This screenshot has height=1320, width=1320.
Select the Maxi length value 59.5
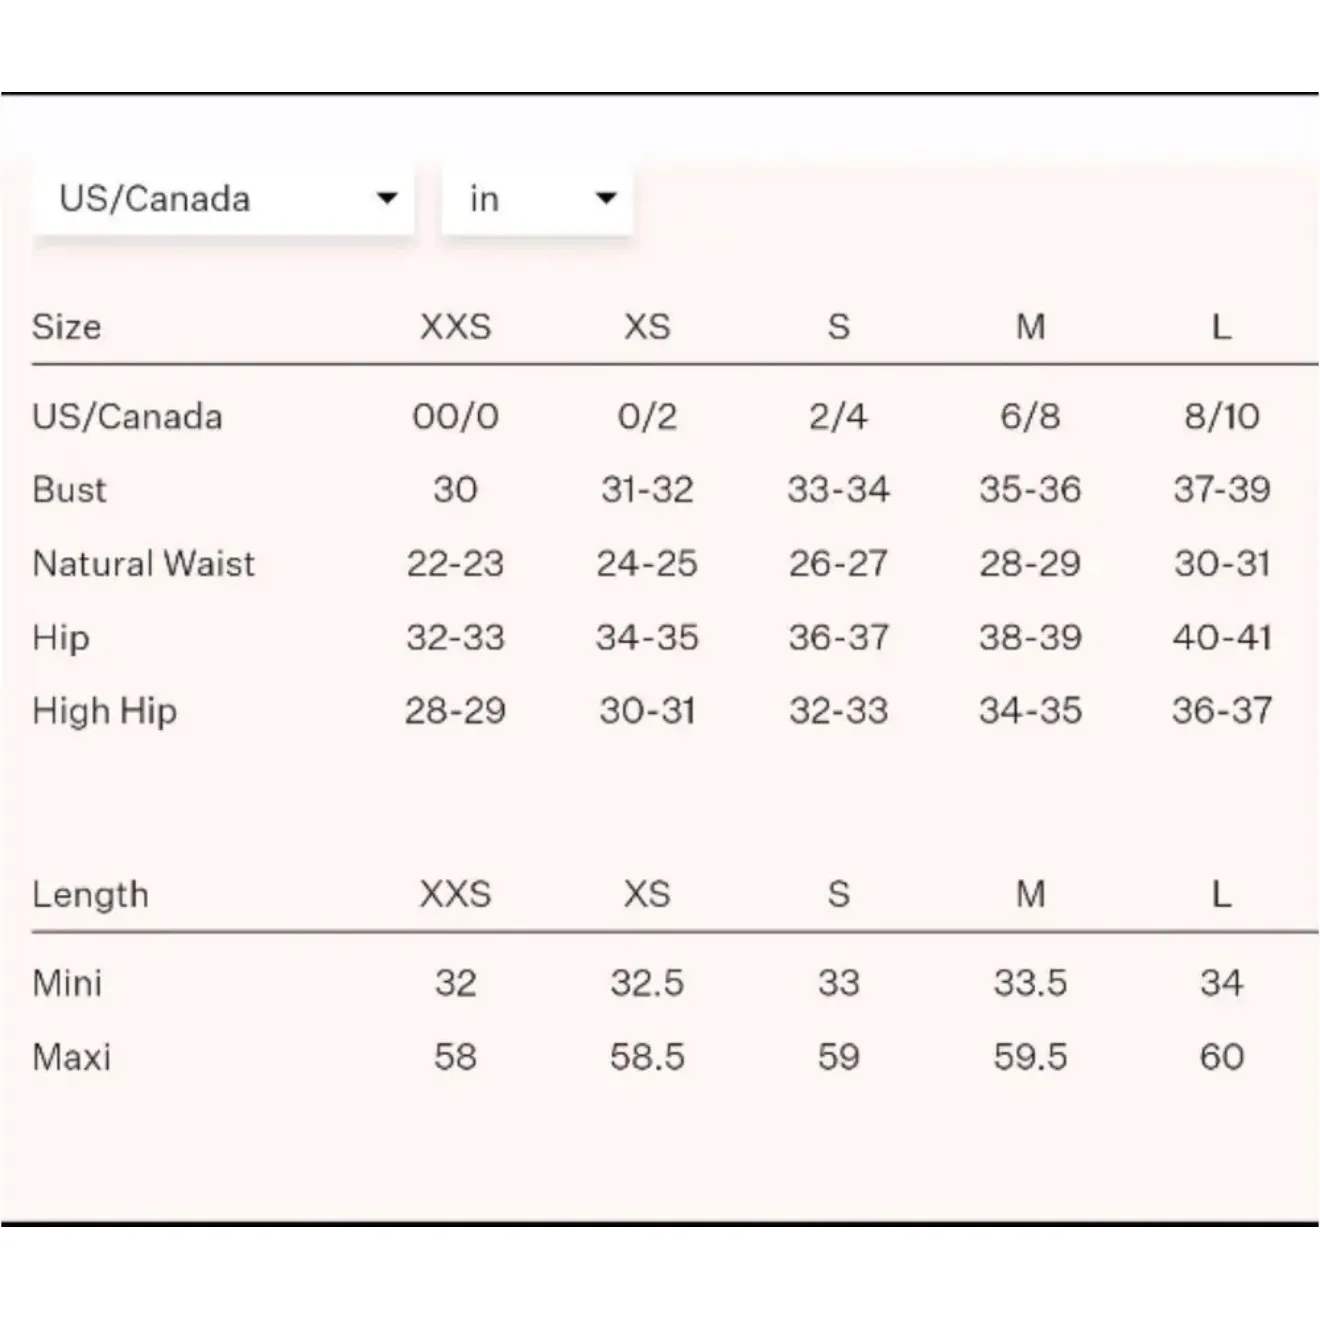point(1030,1057)
